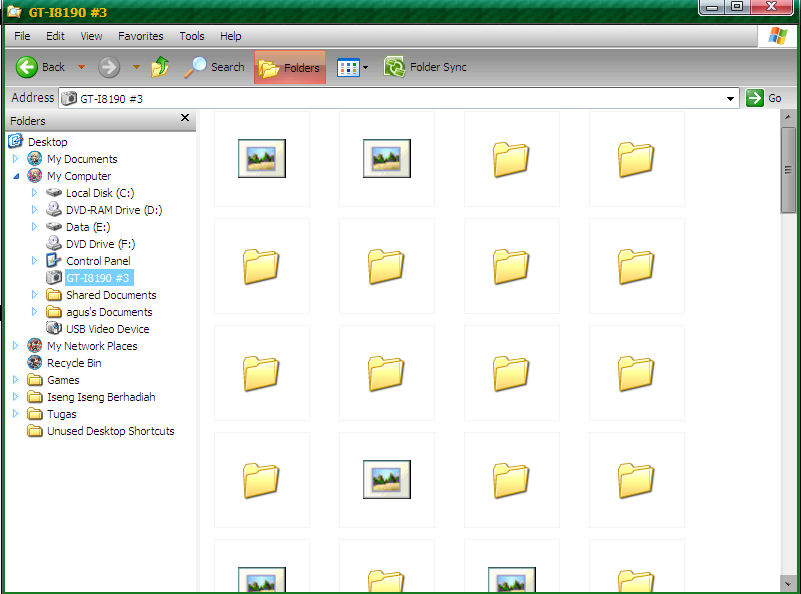Select the DVD-RAM Drive (D:) icon
The height and width of the screenshot is (594, 801).
tap(54, 209)
